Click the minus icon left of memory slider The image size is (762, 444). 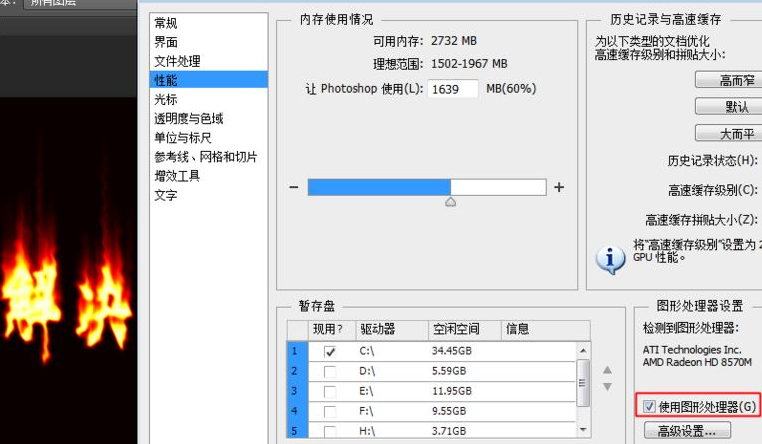coord(294,187)
